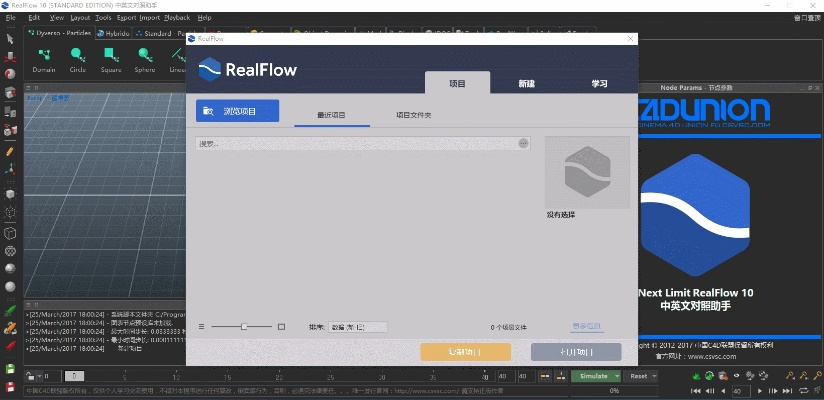Click the grey button at dialog bottom
The height and width of the screenshot is (400, 824).
[576, 352]
